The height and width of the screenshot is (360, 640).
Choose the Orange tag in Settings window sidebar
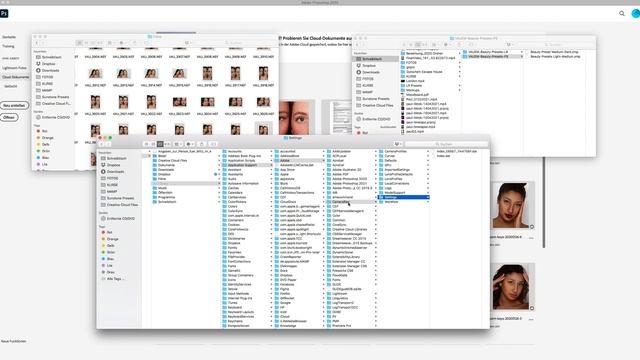(x=112, y=239)
